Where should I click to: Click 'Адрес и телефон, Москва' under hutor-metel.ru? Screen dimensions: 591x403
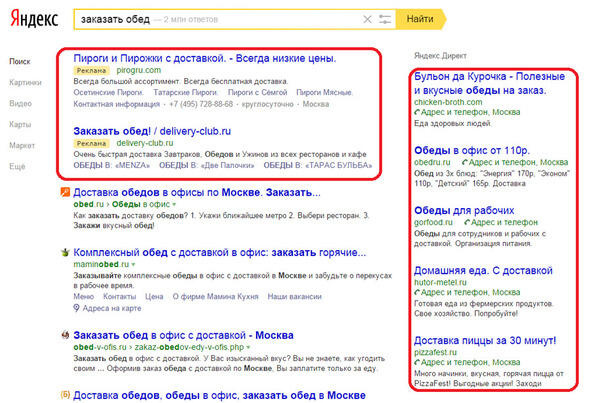coord(470,293)
